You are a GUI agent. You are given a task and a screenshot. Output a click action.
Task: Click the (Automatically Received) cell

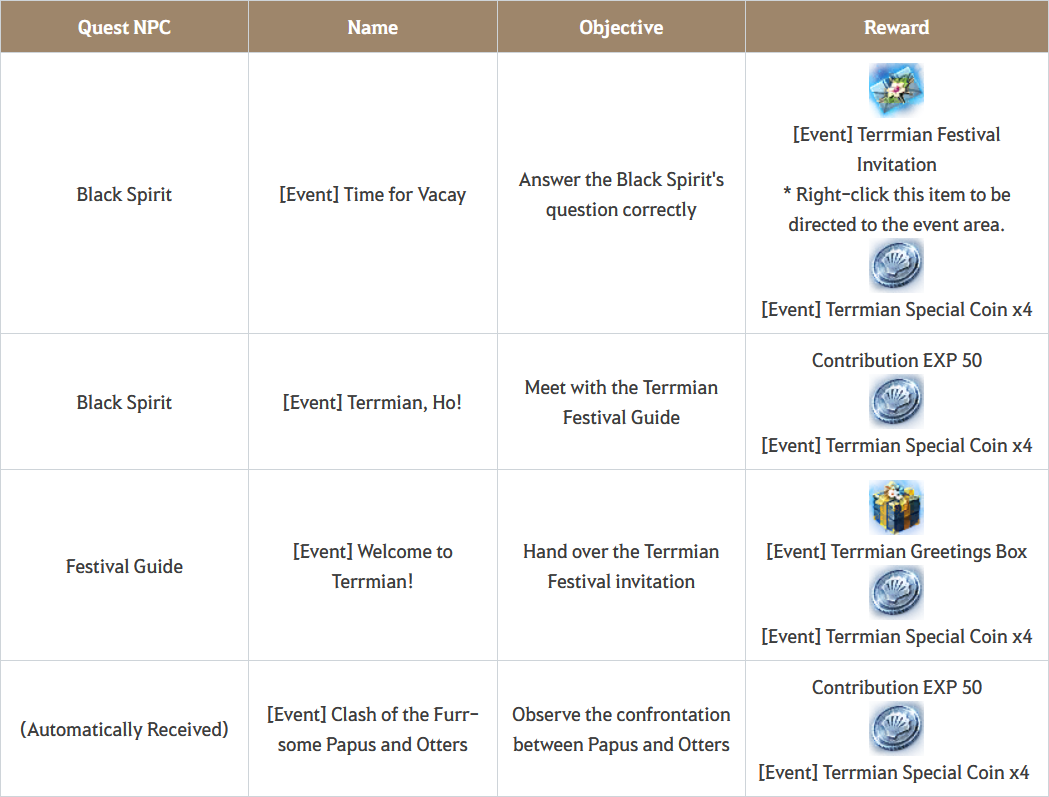tap(124, 729)
